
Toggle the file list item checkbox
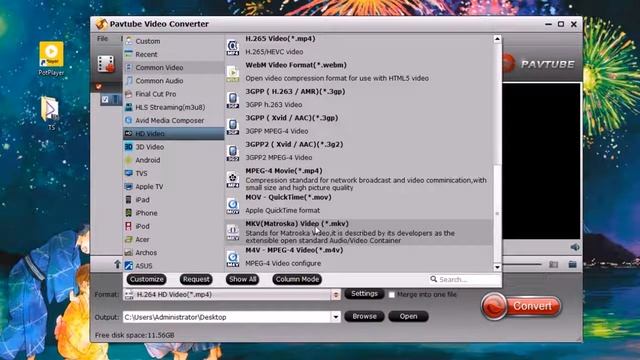(x=105, y=99)
